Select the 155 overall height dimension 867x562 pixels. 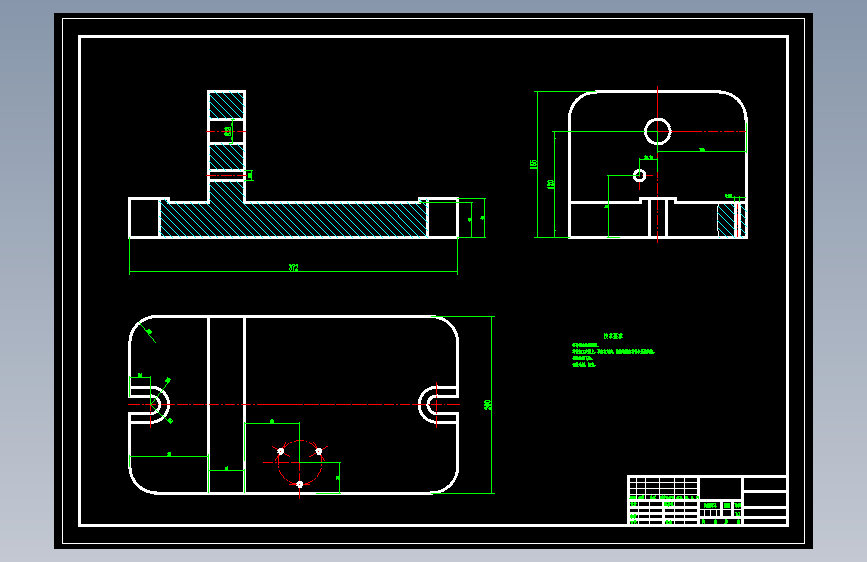[x=534, y=164]
